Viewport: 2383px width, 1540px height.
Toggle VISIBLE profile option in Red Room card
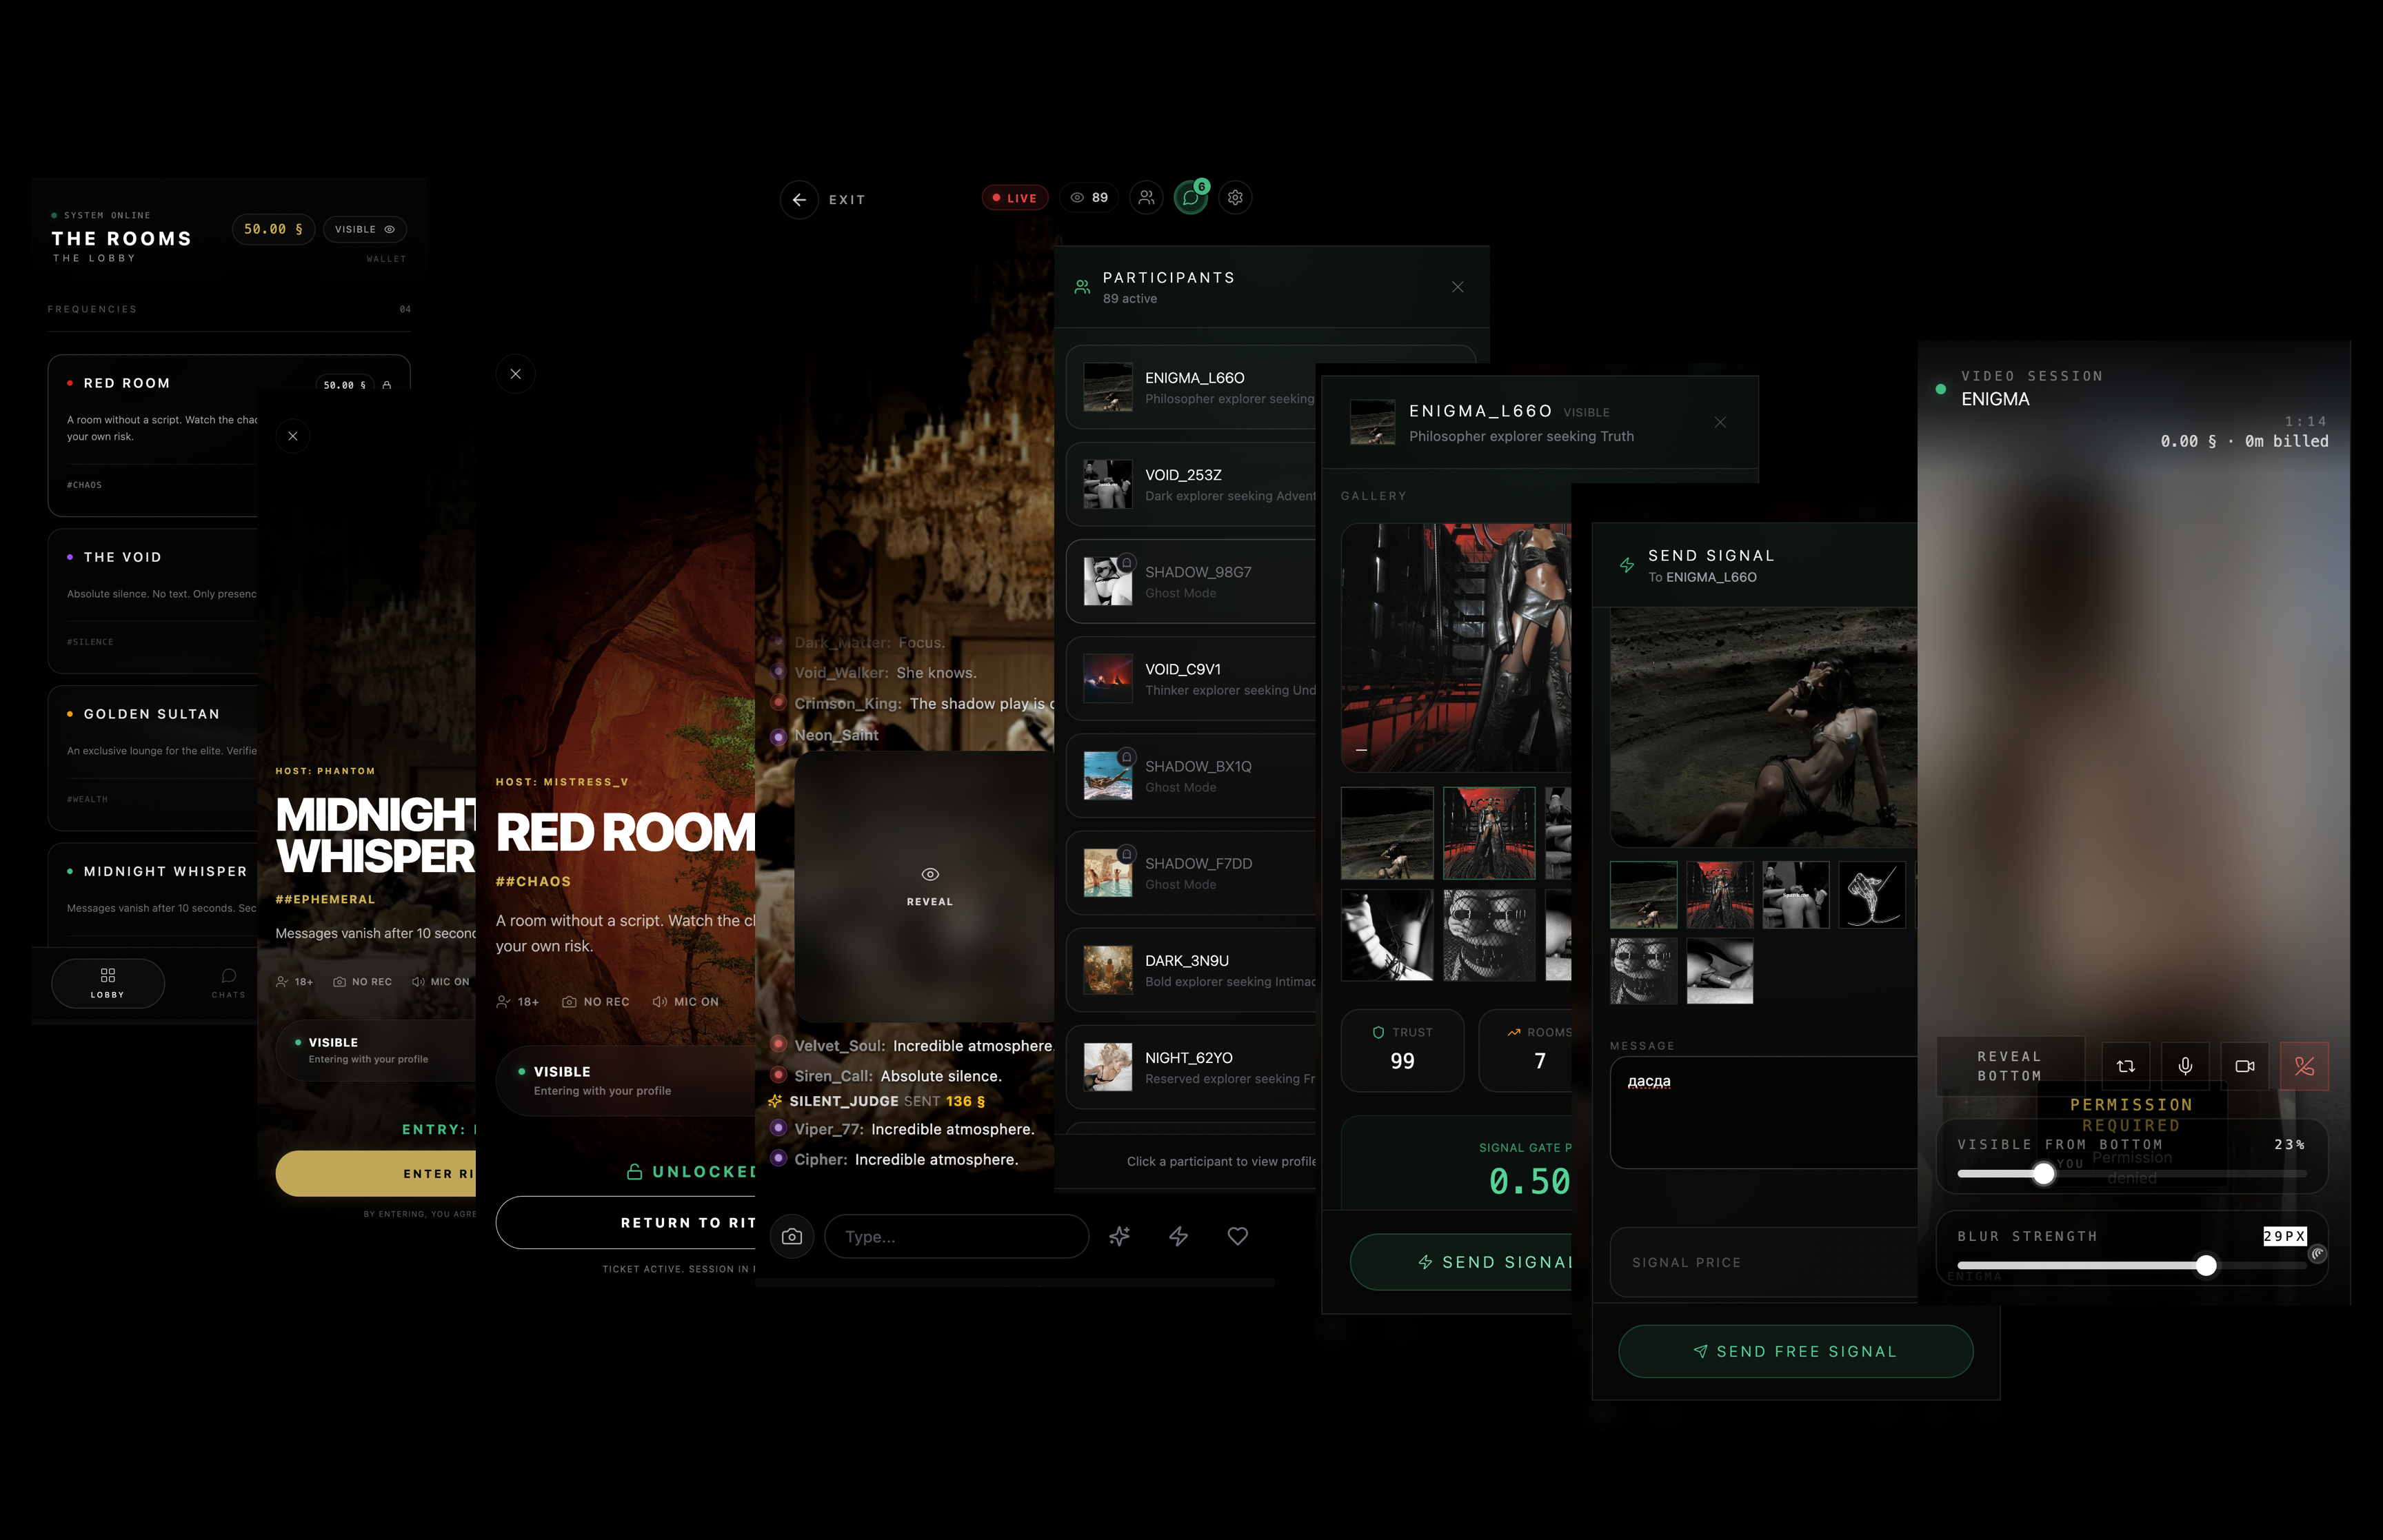click(x=626, y=1081)
